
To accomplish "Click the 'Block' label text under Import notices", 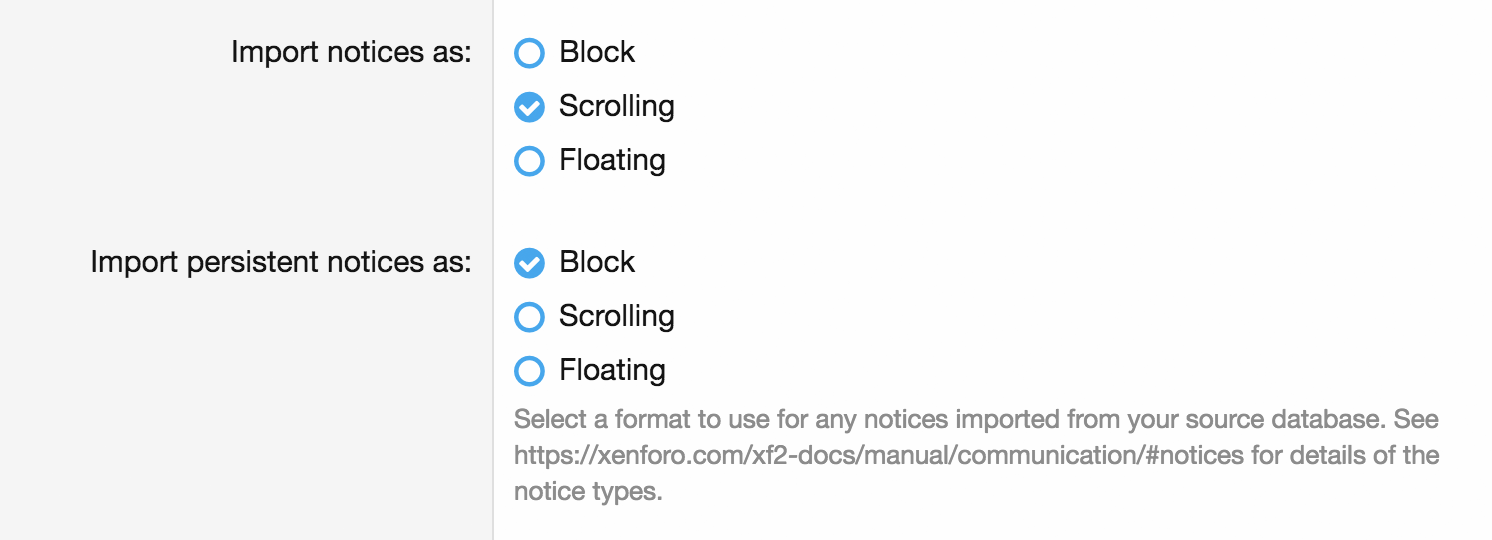I will click(x=597, y=52).
